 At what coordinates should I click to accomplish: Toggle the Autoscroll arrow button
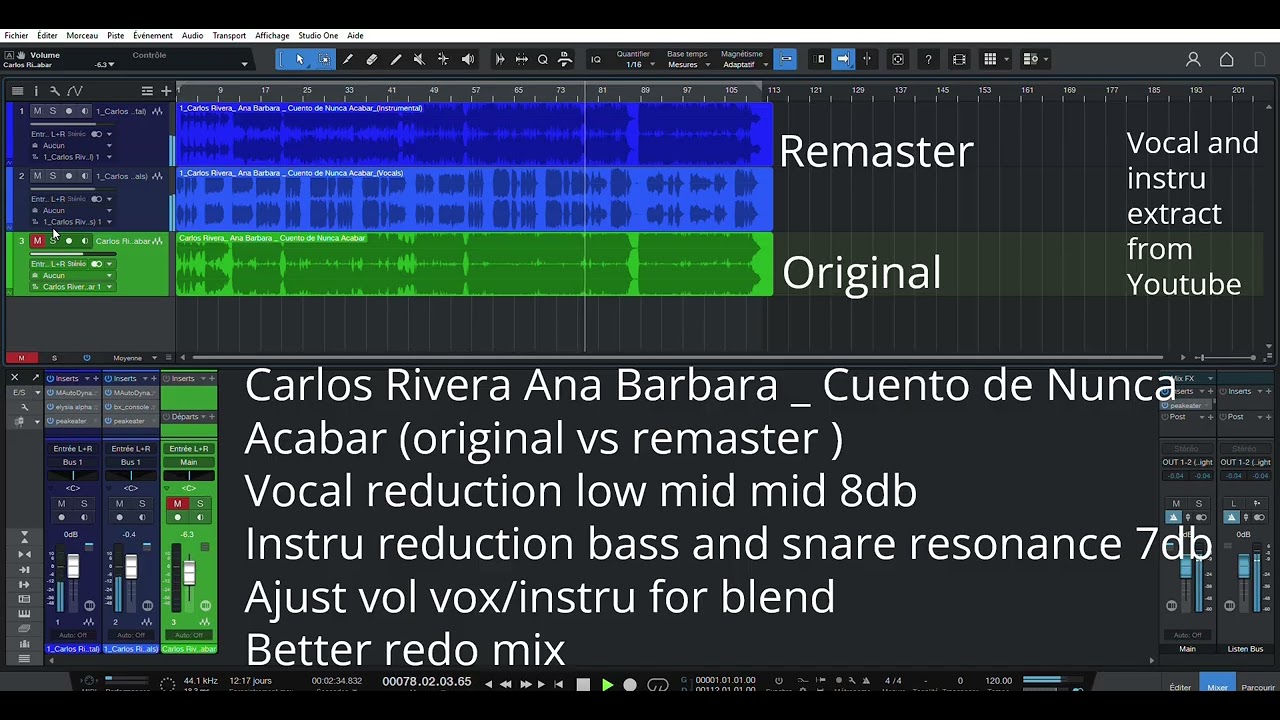843,59
